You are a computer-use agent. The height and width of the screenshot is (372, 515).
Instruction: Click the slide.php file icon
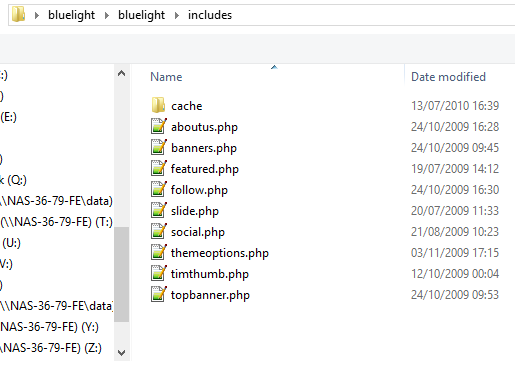(x=159, y=210)
